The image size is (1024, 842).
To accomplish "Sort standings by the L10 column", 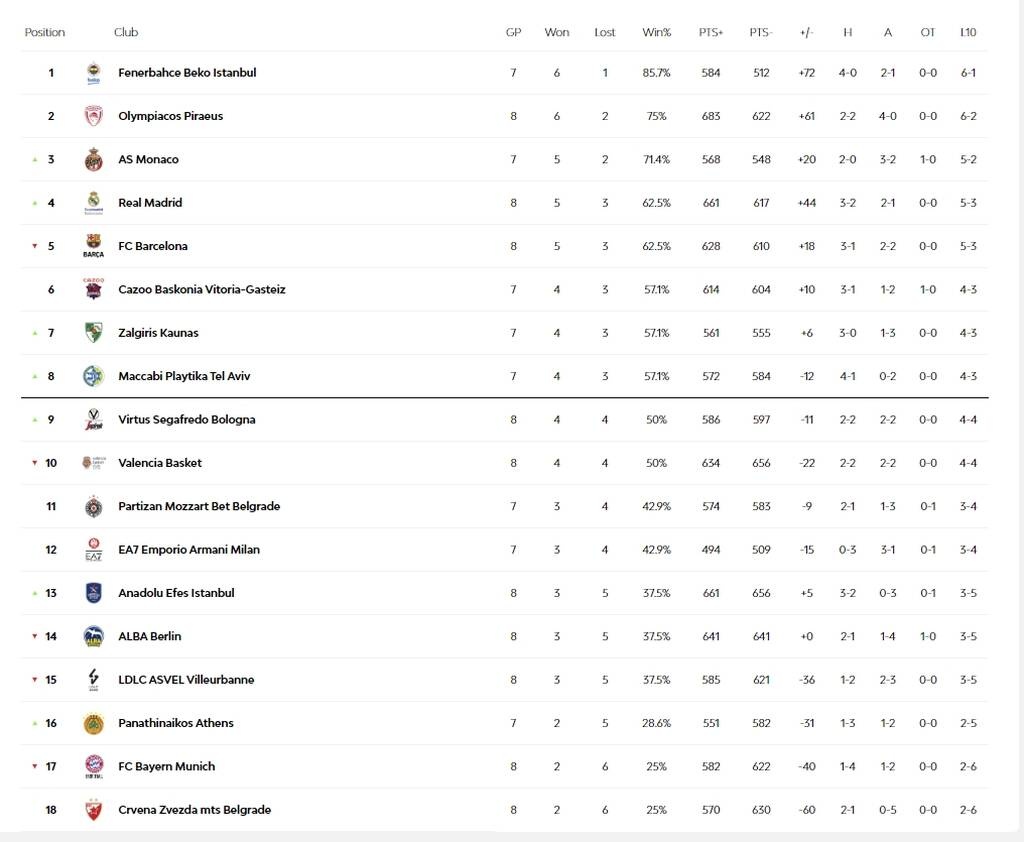I will pyautogui.click(x=968, y=32).
